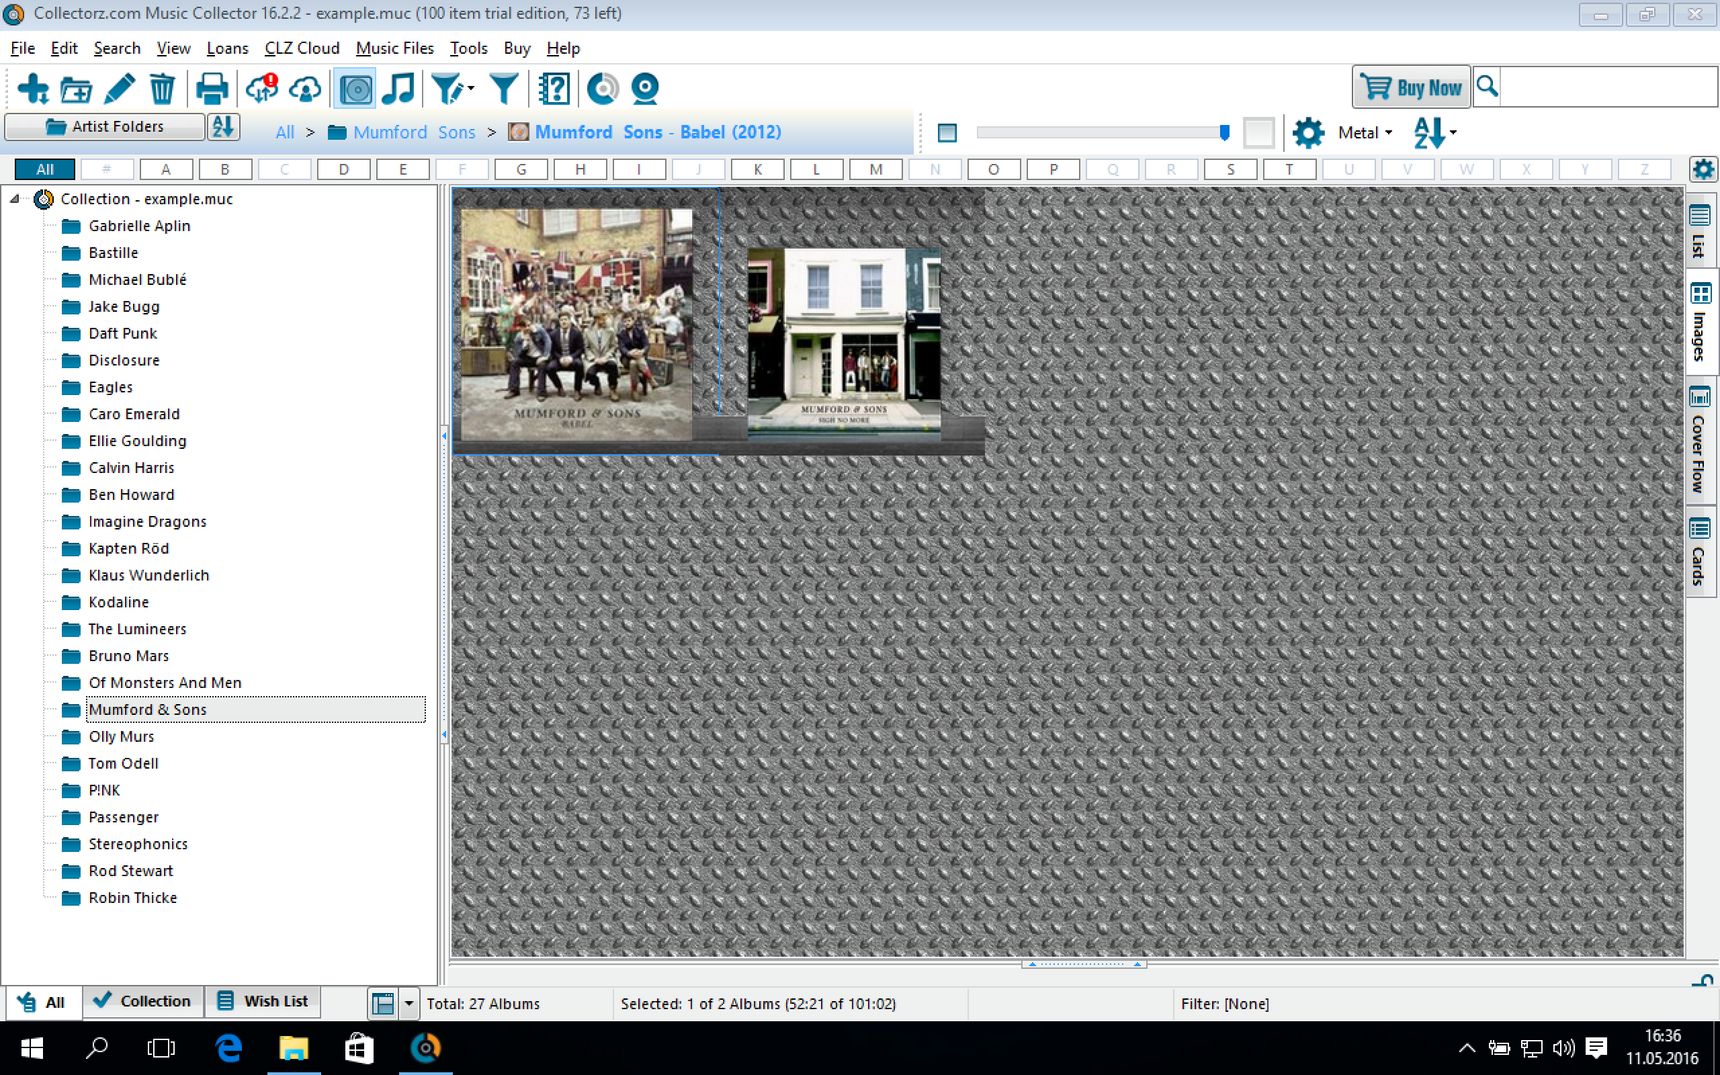The height and width of the screenshot is (1075, 1720).
Task: Click the Windows Start button
Action: click(x=32, y=1048)
